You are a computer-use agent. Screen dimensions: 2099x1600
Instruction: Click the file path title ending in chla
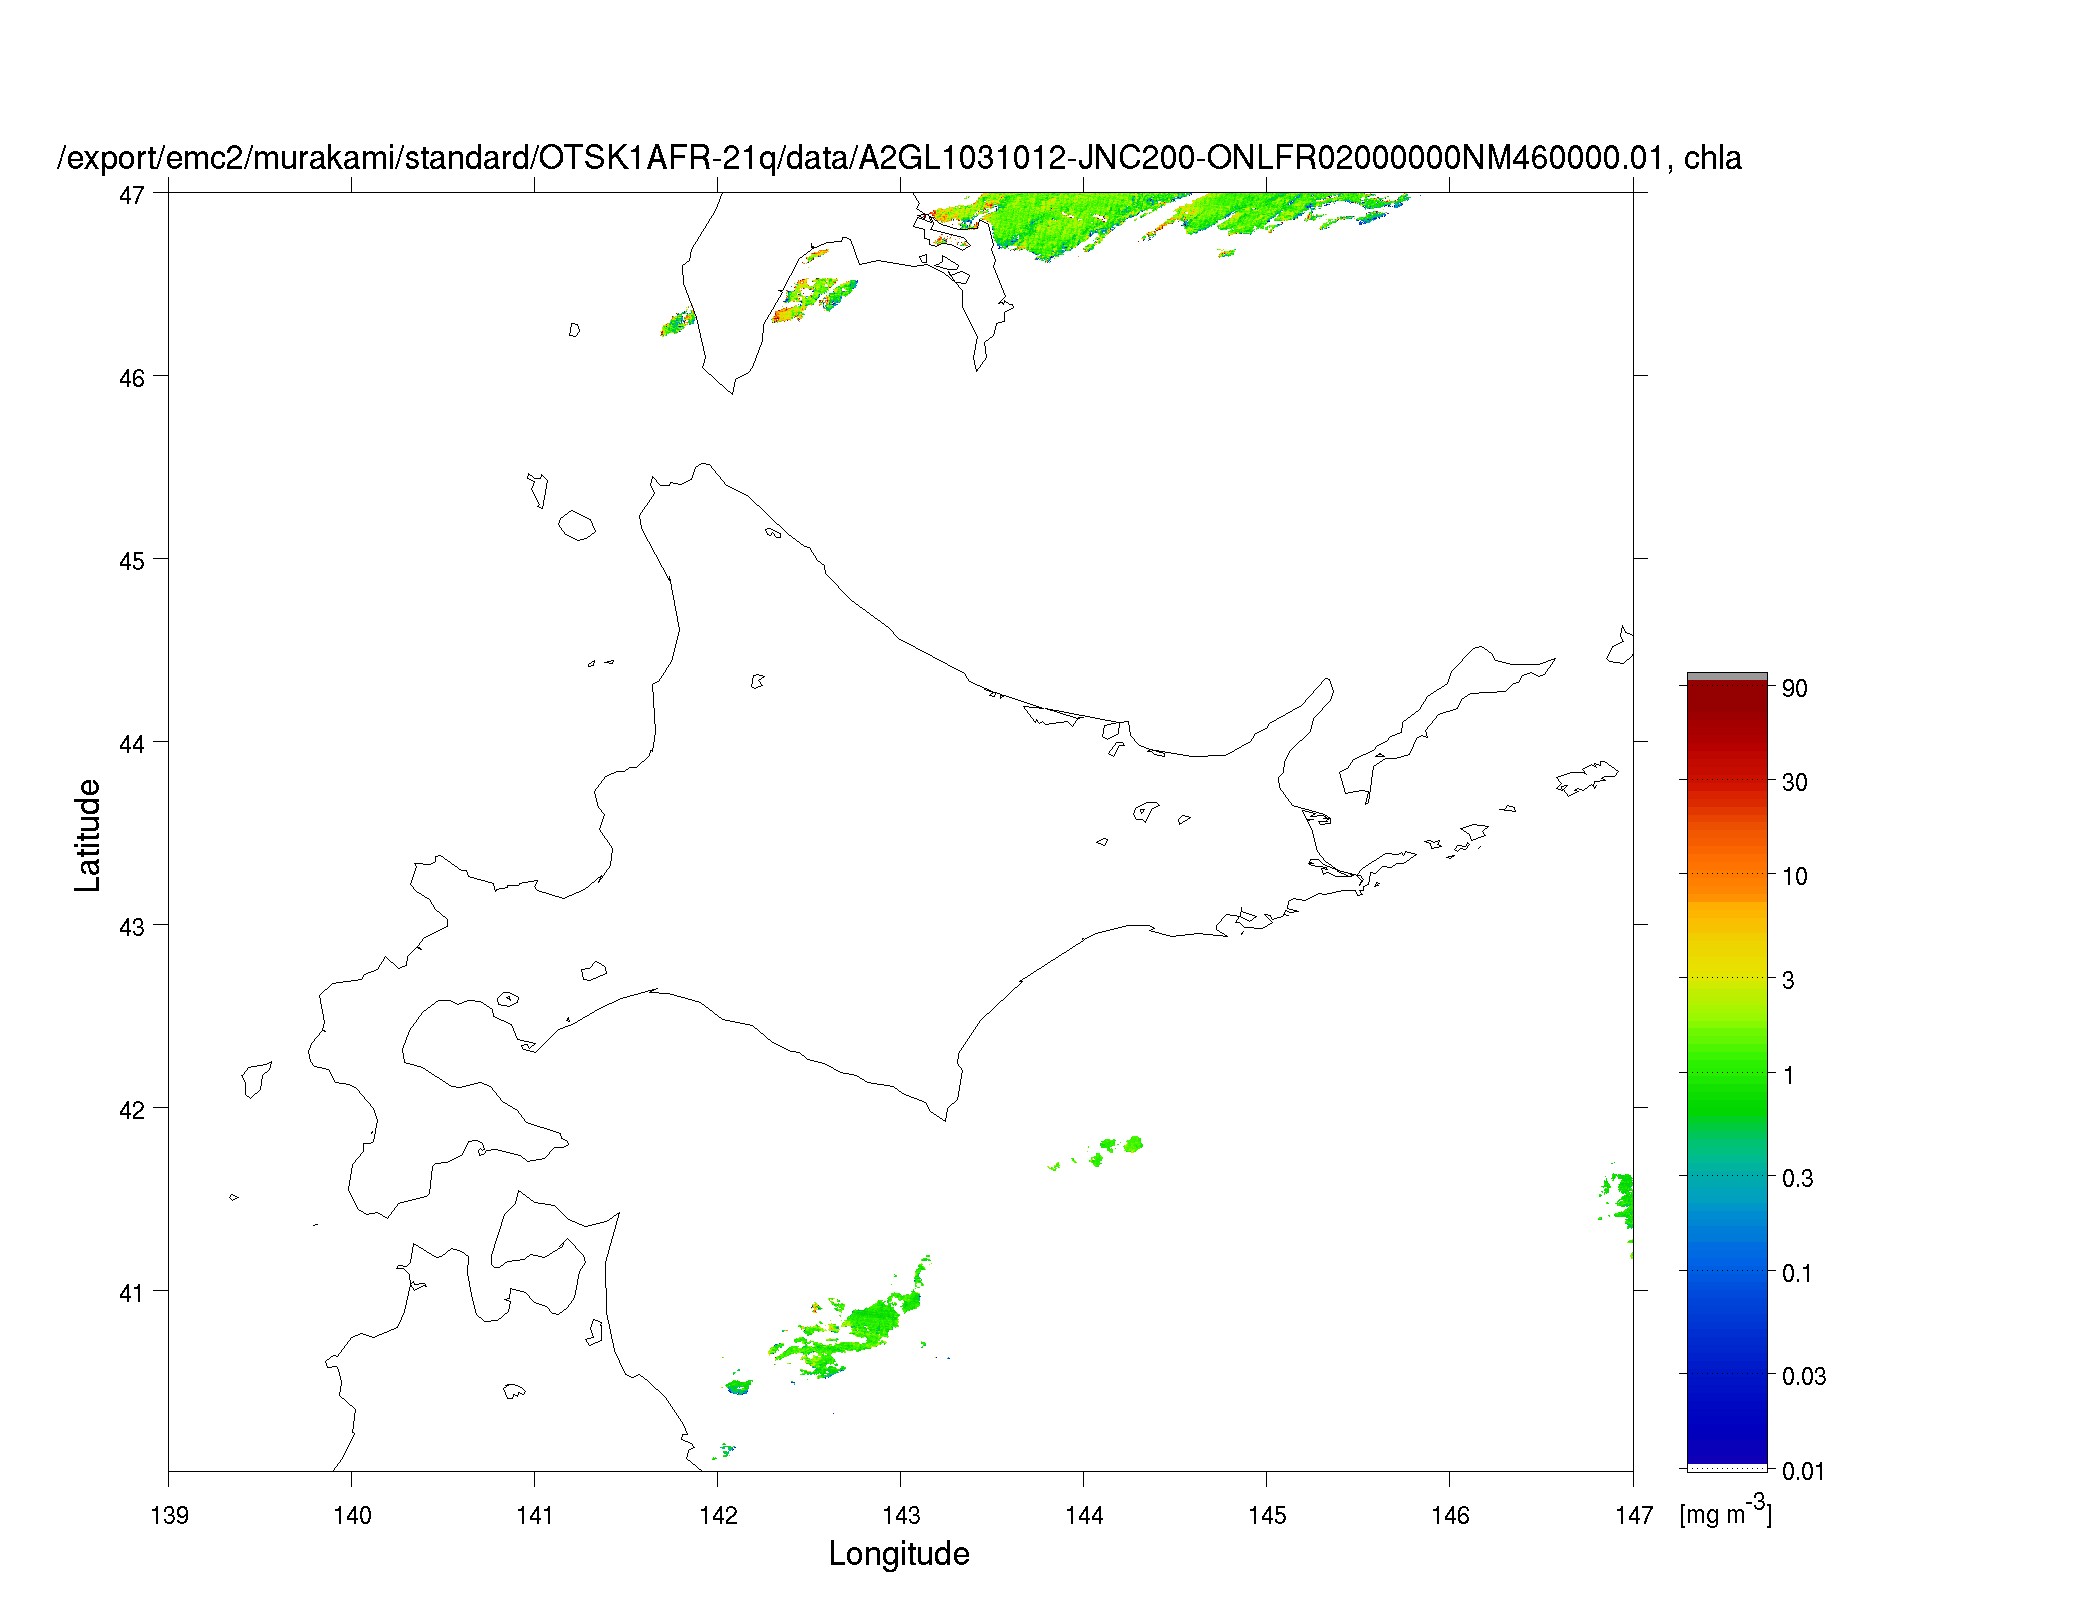[900, 157]
